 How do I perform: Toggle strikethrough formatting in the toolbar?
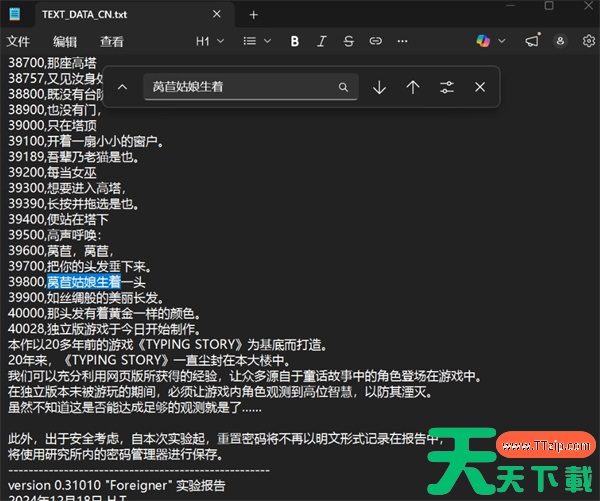click(x=348, y=41)
